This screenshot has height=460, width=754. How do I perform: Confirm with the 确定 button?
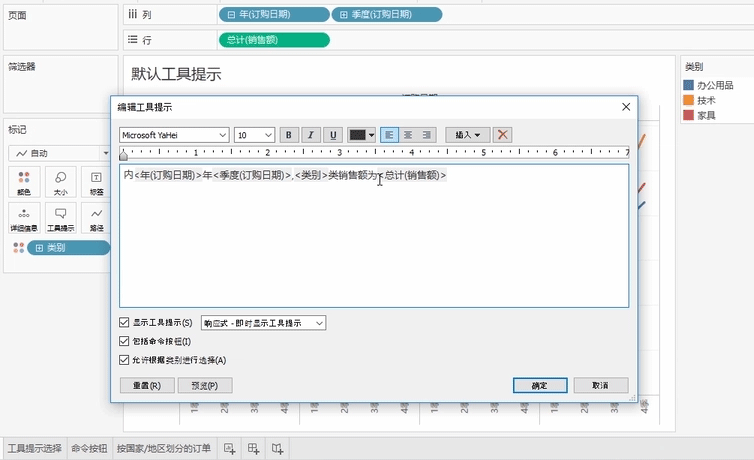tap(540, 385)
